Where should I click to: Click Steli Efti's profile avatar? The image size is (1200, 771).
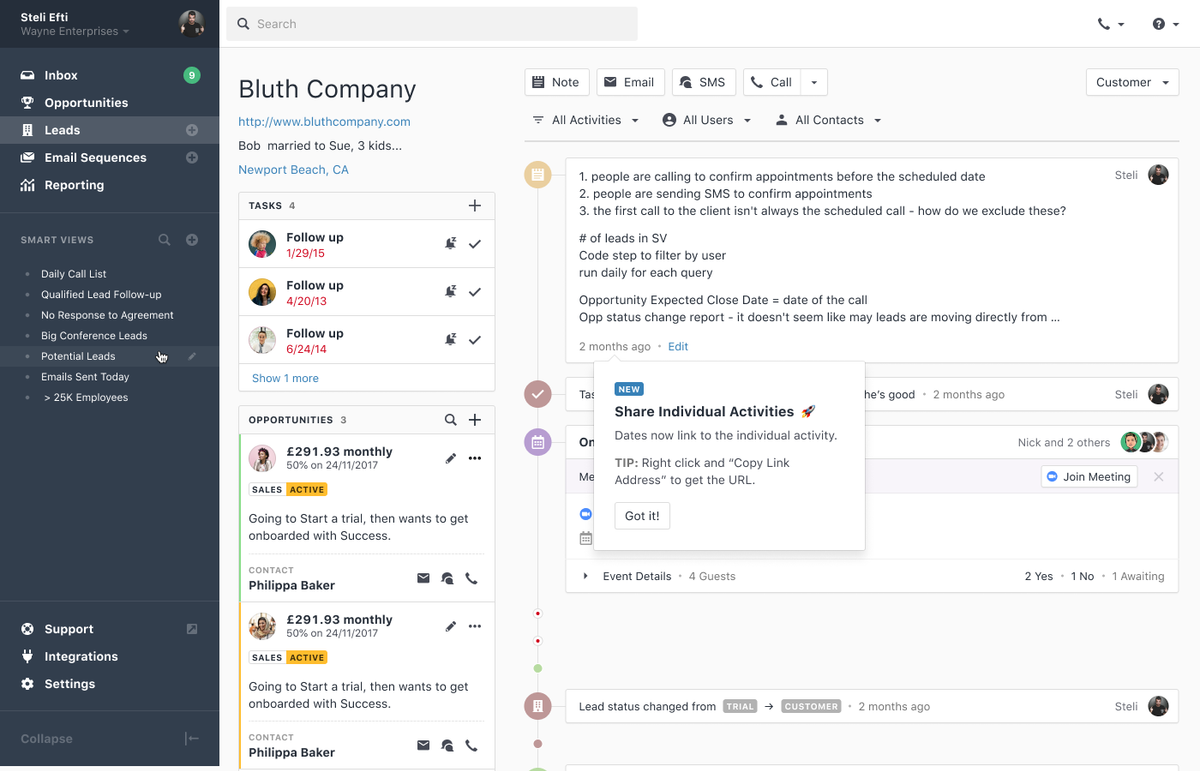191,23
